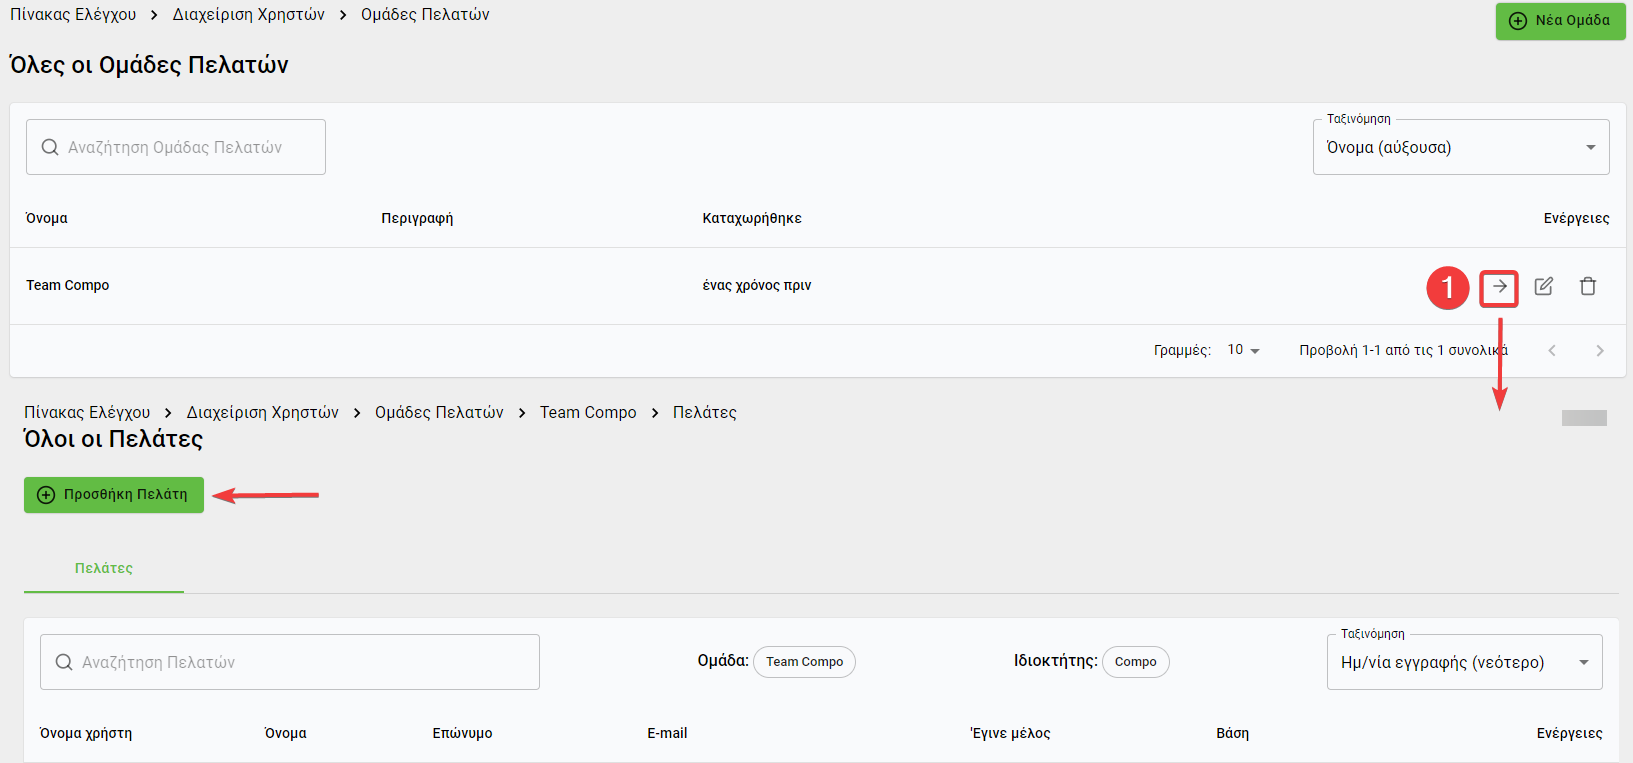Open Διαχείριση Χρηστών in top breadcrumb
The height and width of the screenshot is (763, 1633).
click(248, 15)
